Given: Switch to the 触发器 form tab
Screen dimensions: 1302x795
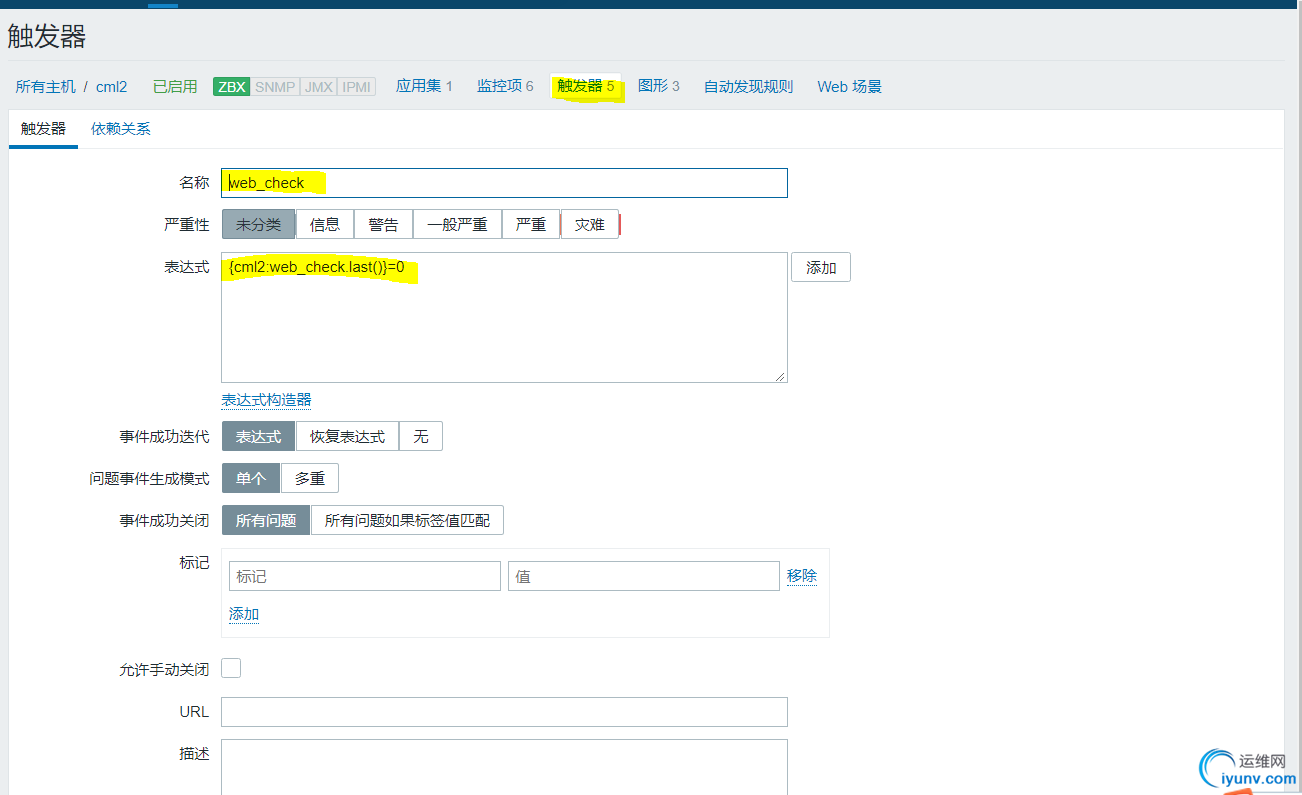Looking at the screenshot, I should [x=43, y=129].
